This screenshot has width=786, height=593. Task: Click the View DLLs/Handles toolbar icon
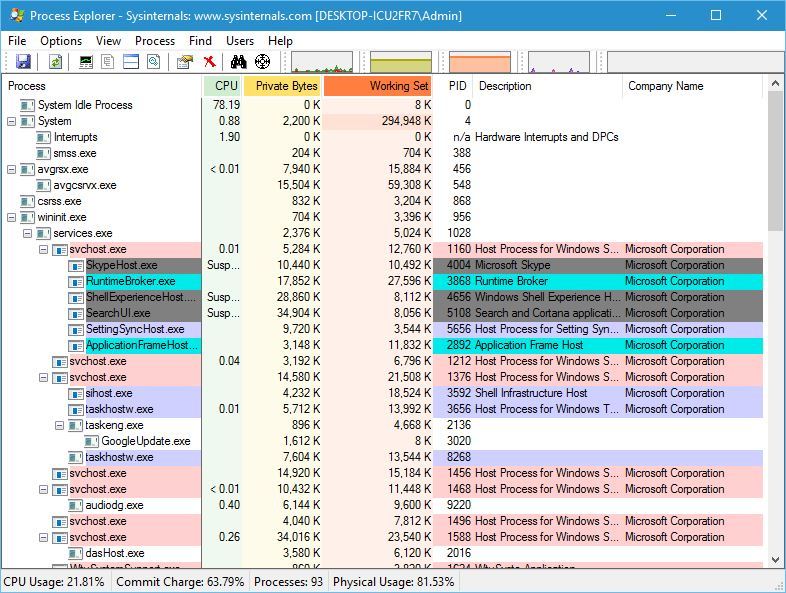153,62
